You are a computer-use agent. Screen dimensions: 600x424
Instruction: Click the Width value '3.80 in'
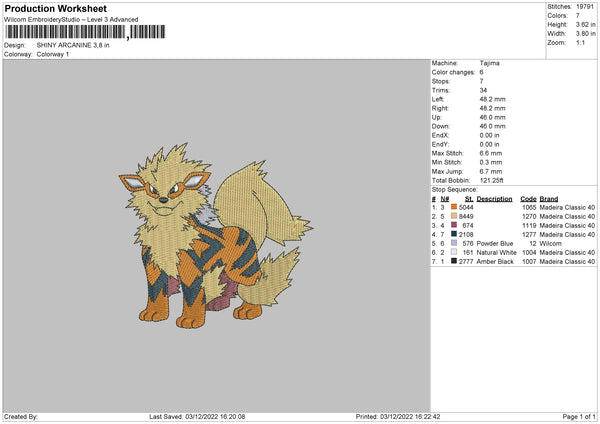coord(585,34)
